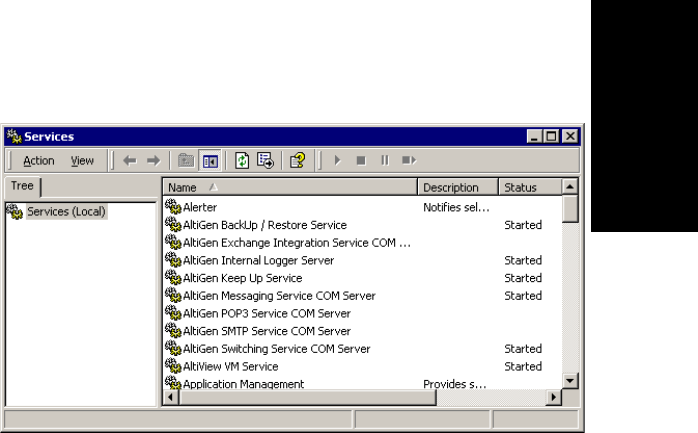Click the Refresh toolbar icon
Screen dimensions: 698x433
[242, 161]
